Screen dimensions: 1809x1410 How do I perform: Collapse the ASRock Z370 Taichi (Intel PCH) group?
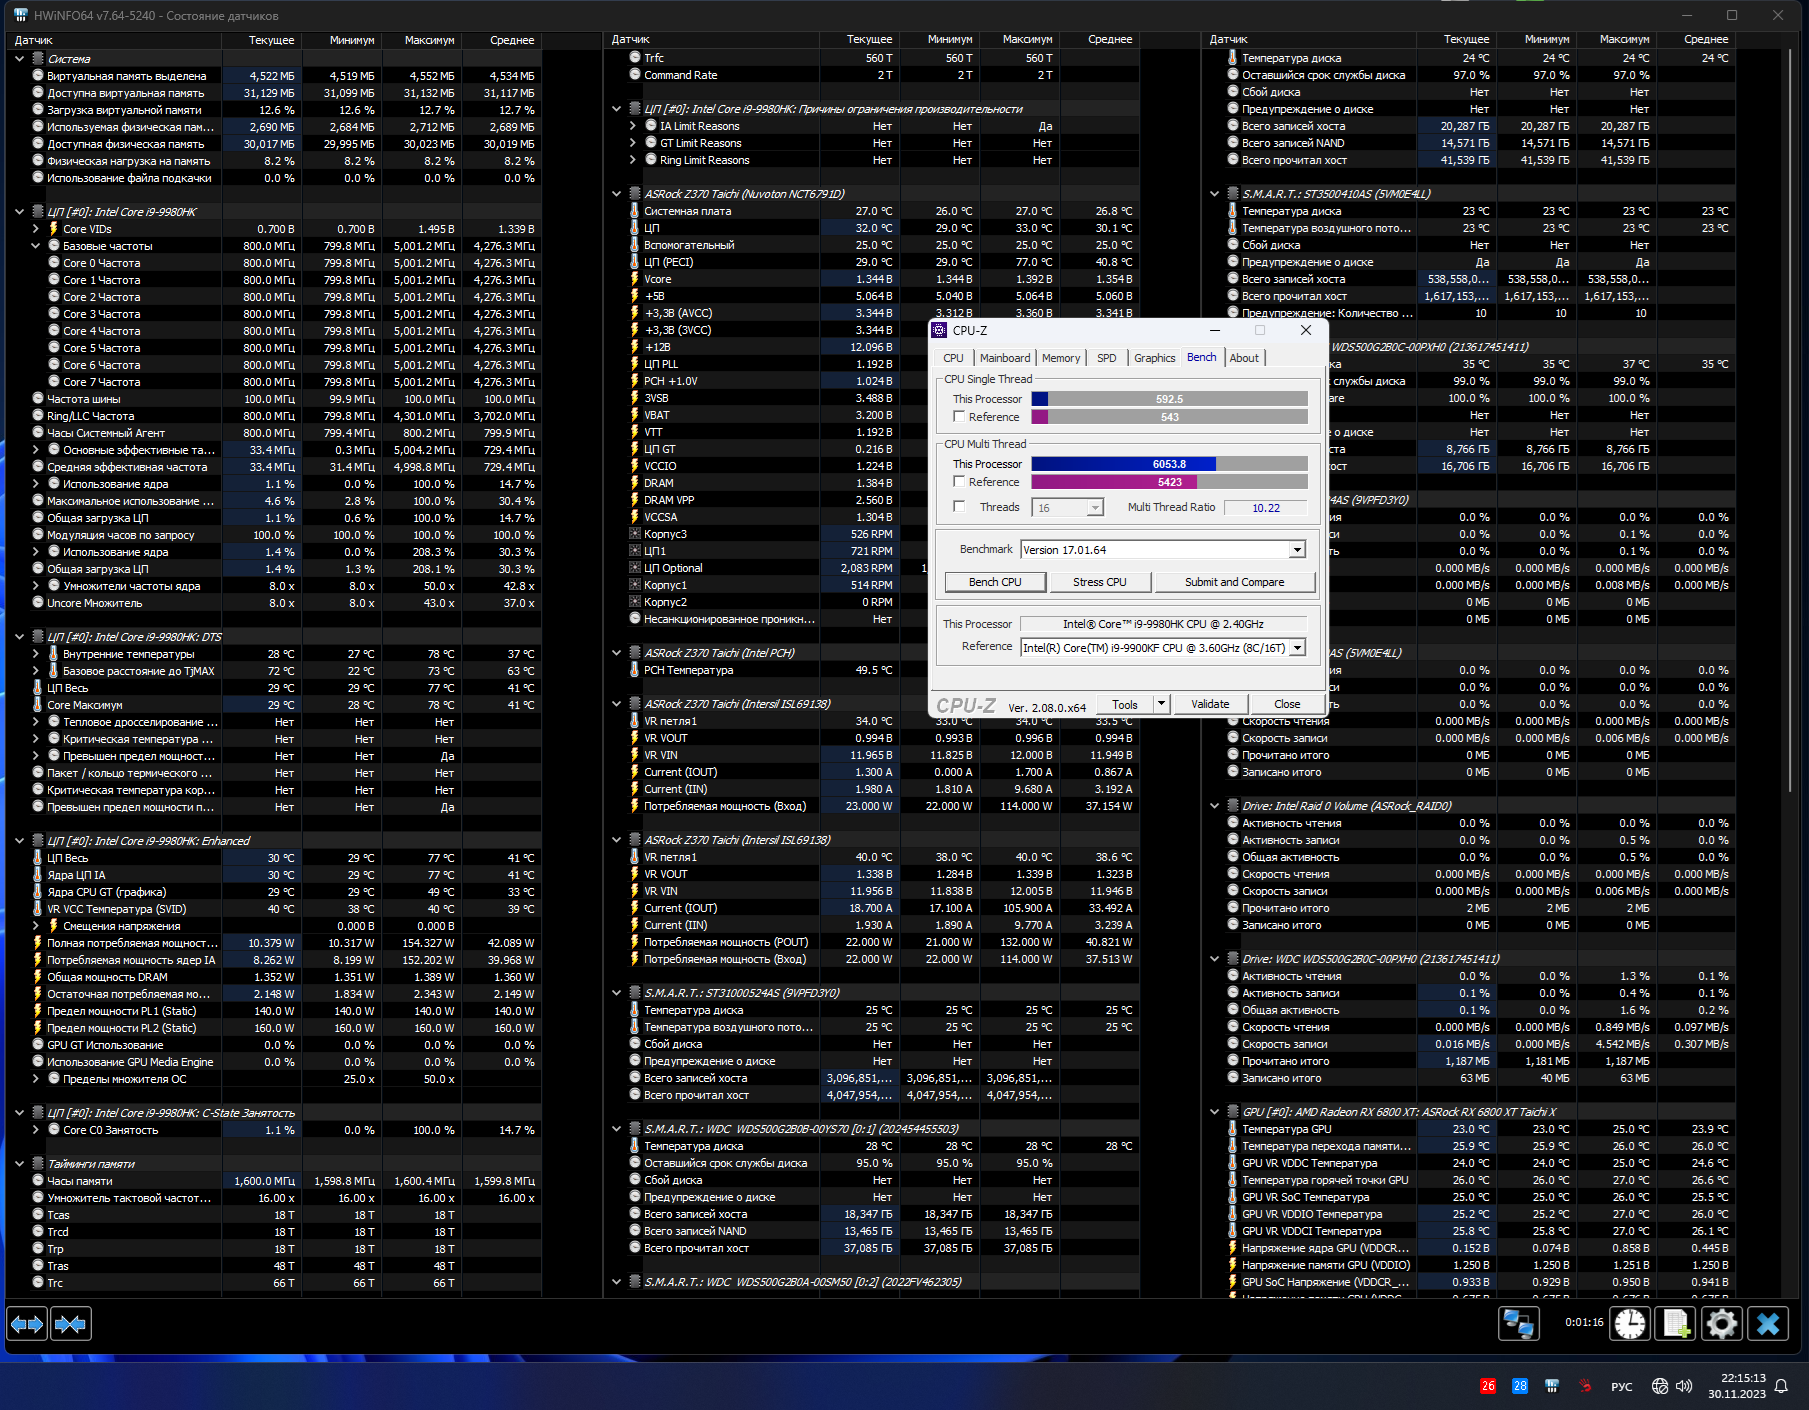coord(617,653)
